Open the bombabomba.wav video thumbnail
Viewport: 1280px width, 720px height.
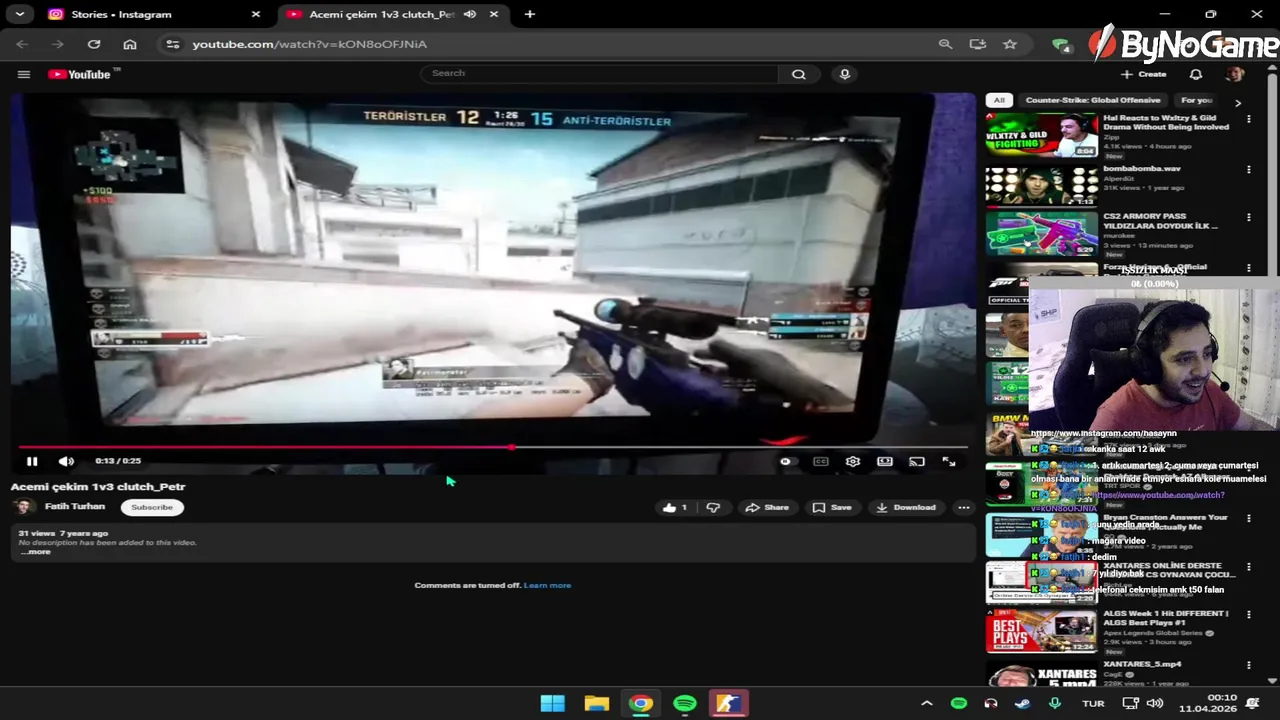(1041, 186)
